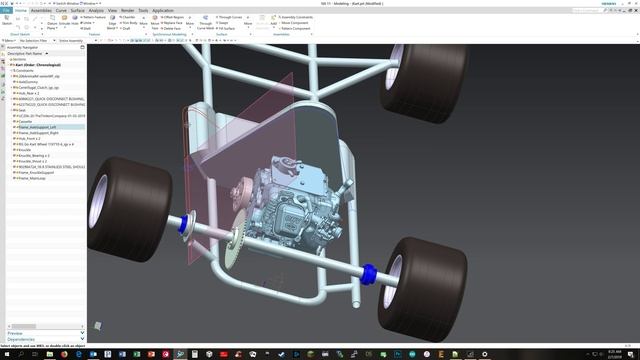Image resolution: width=640 pixels, height=360 pixels.
Task: Click the Draft command
Action: pyautogui.click(x=126, y=29)
